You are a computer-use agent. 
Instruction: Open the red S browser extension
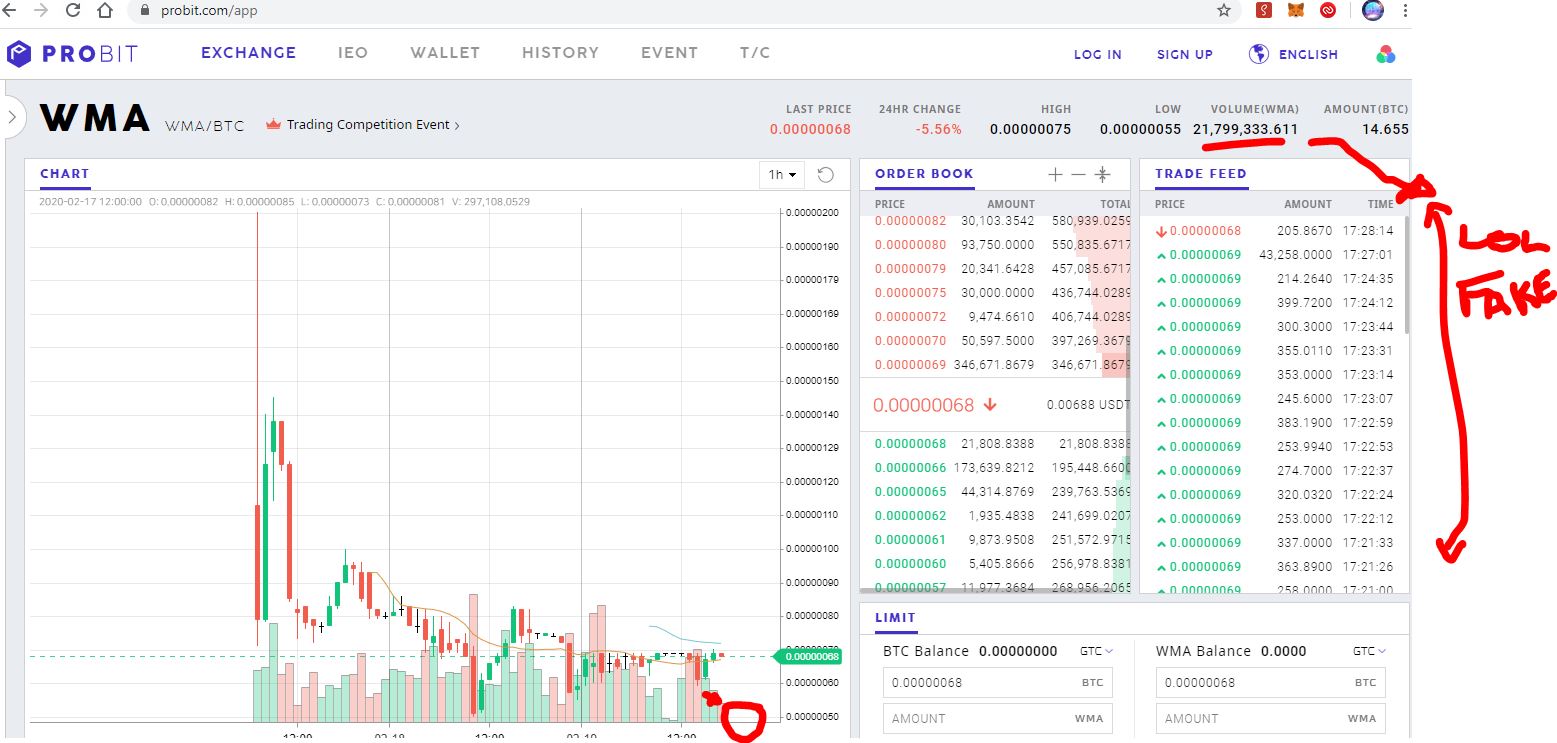(1264, 11)
